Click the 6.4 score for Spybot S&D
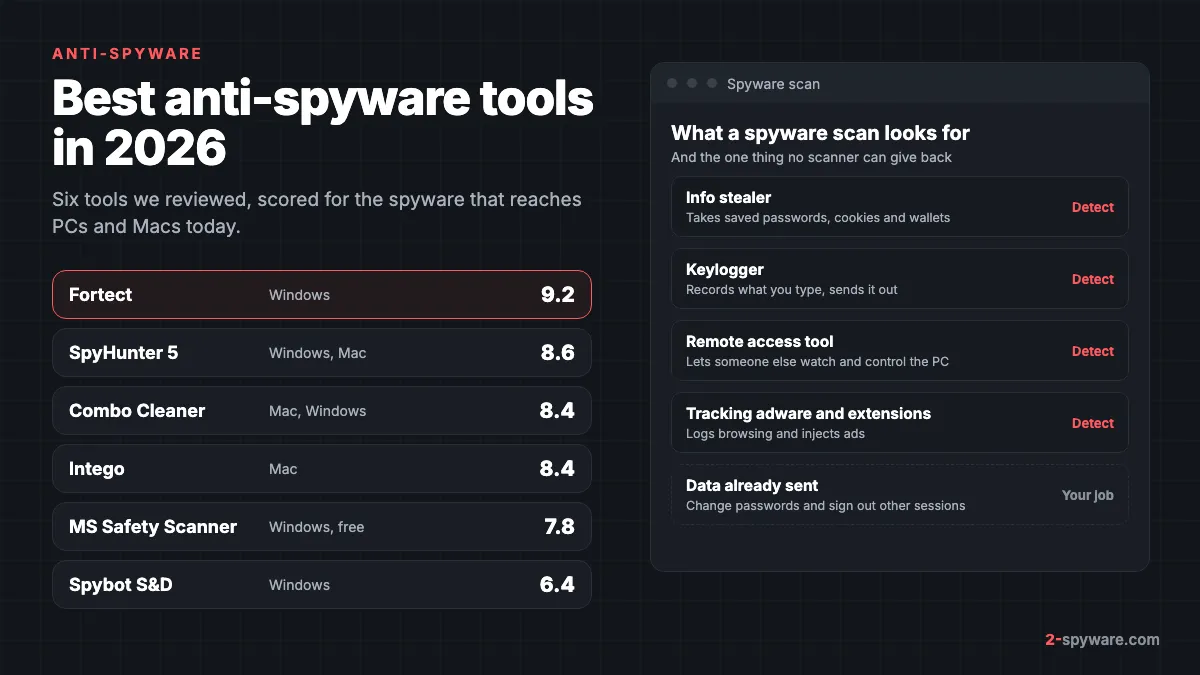The width and height of the screenshot is (1200, 675). pos(557,585)
